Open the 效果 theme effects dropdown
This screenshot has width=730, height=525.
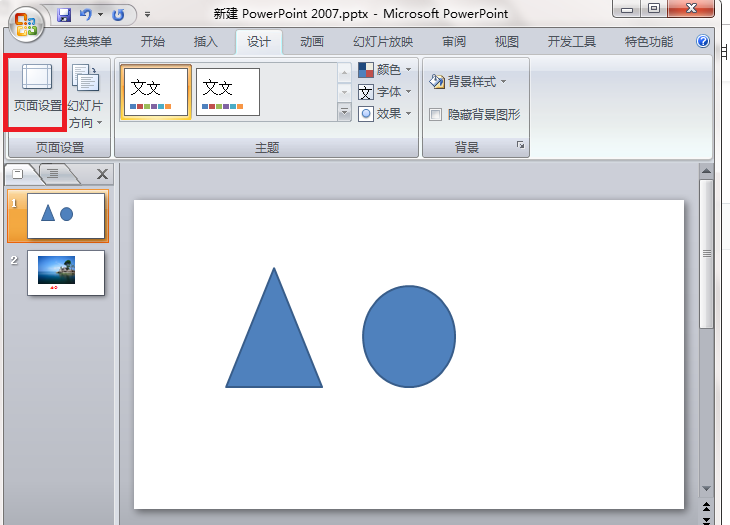click(385, 114)
